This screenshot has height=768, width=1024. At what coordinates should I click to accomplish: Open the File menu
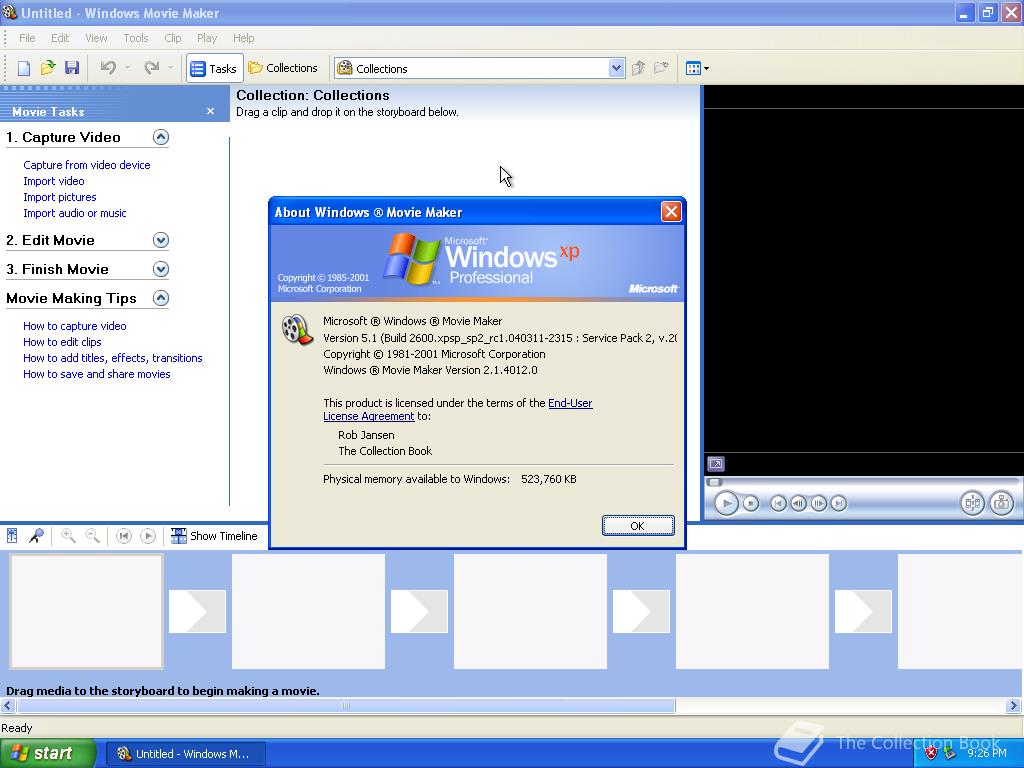(27, 38)
